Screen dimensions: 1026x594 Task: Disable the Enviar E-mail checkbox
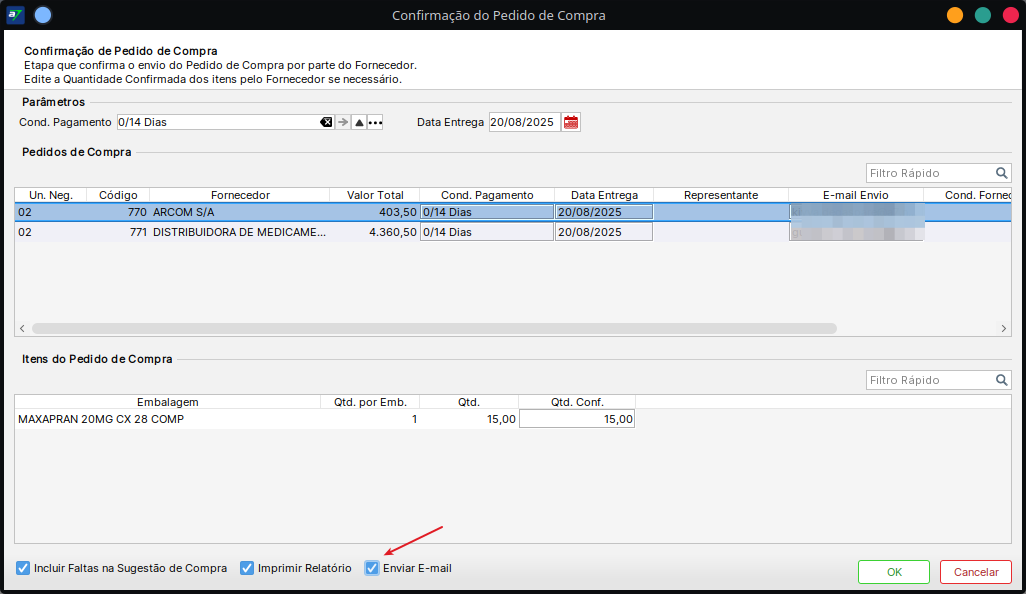click(x=372, y=568)
